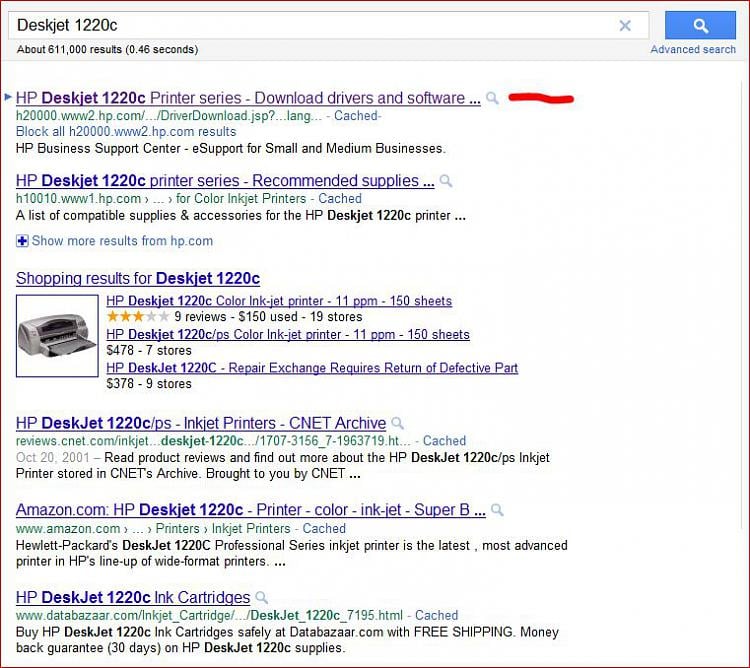Click the h20000.www2.hp.com DriverDownload URL text

tap(169, 116)
